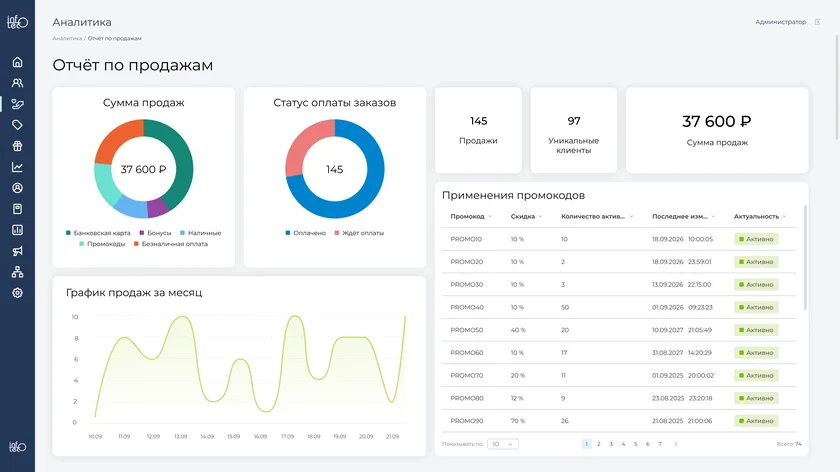Click the promo table vertical scrollbar
Viewport: 840px width, 472px height.
point(805,257)
